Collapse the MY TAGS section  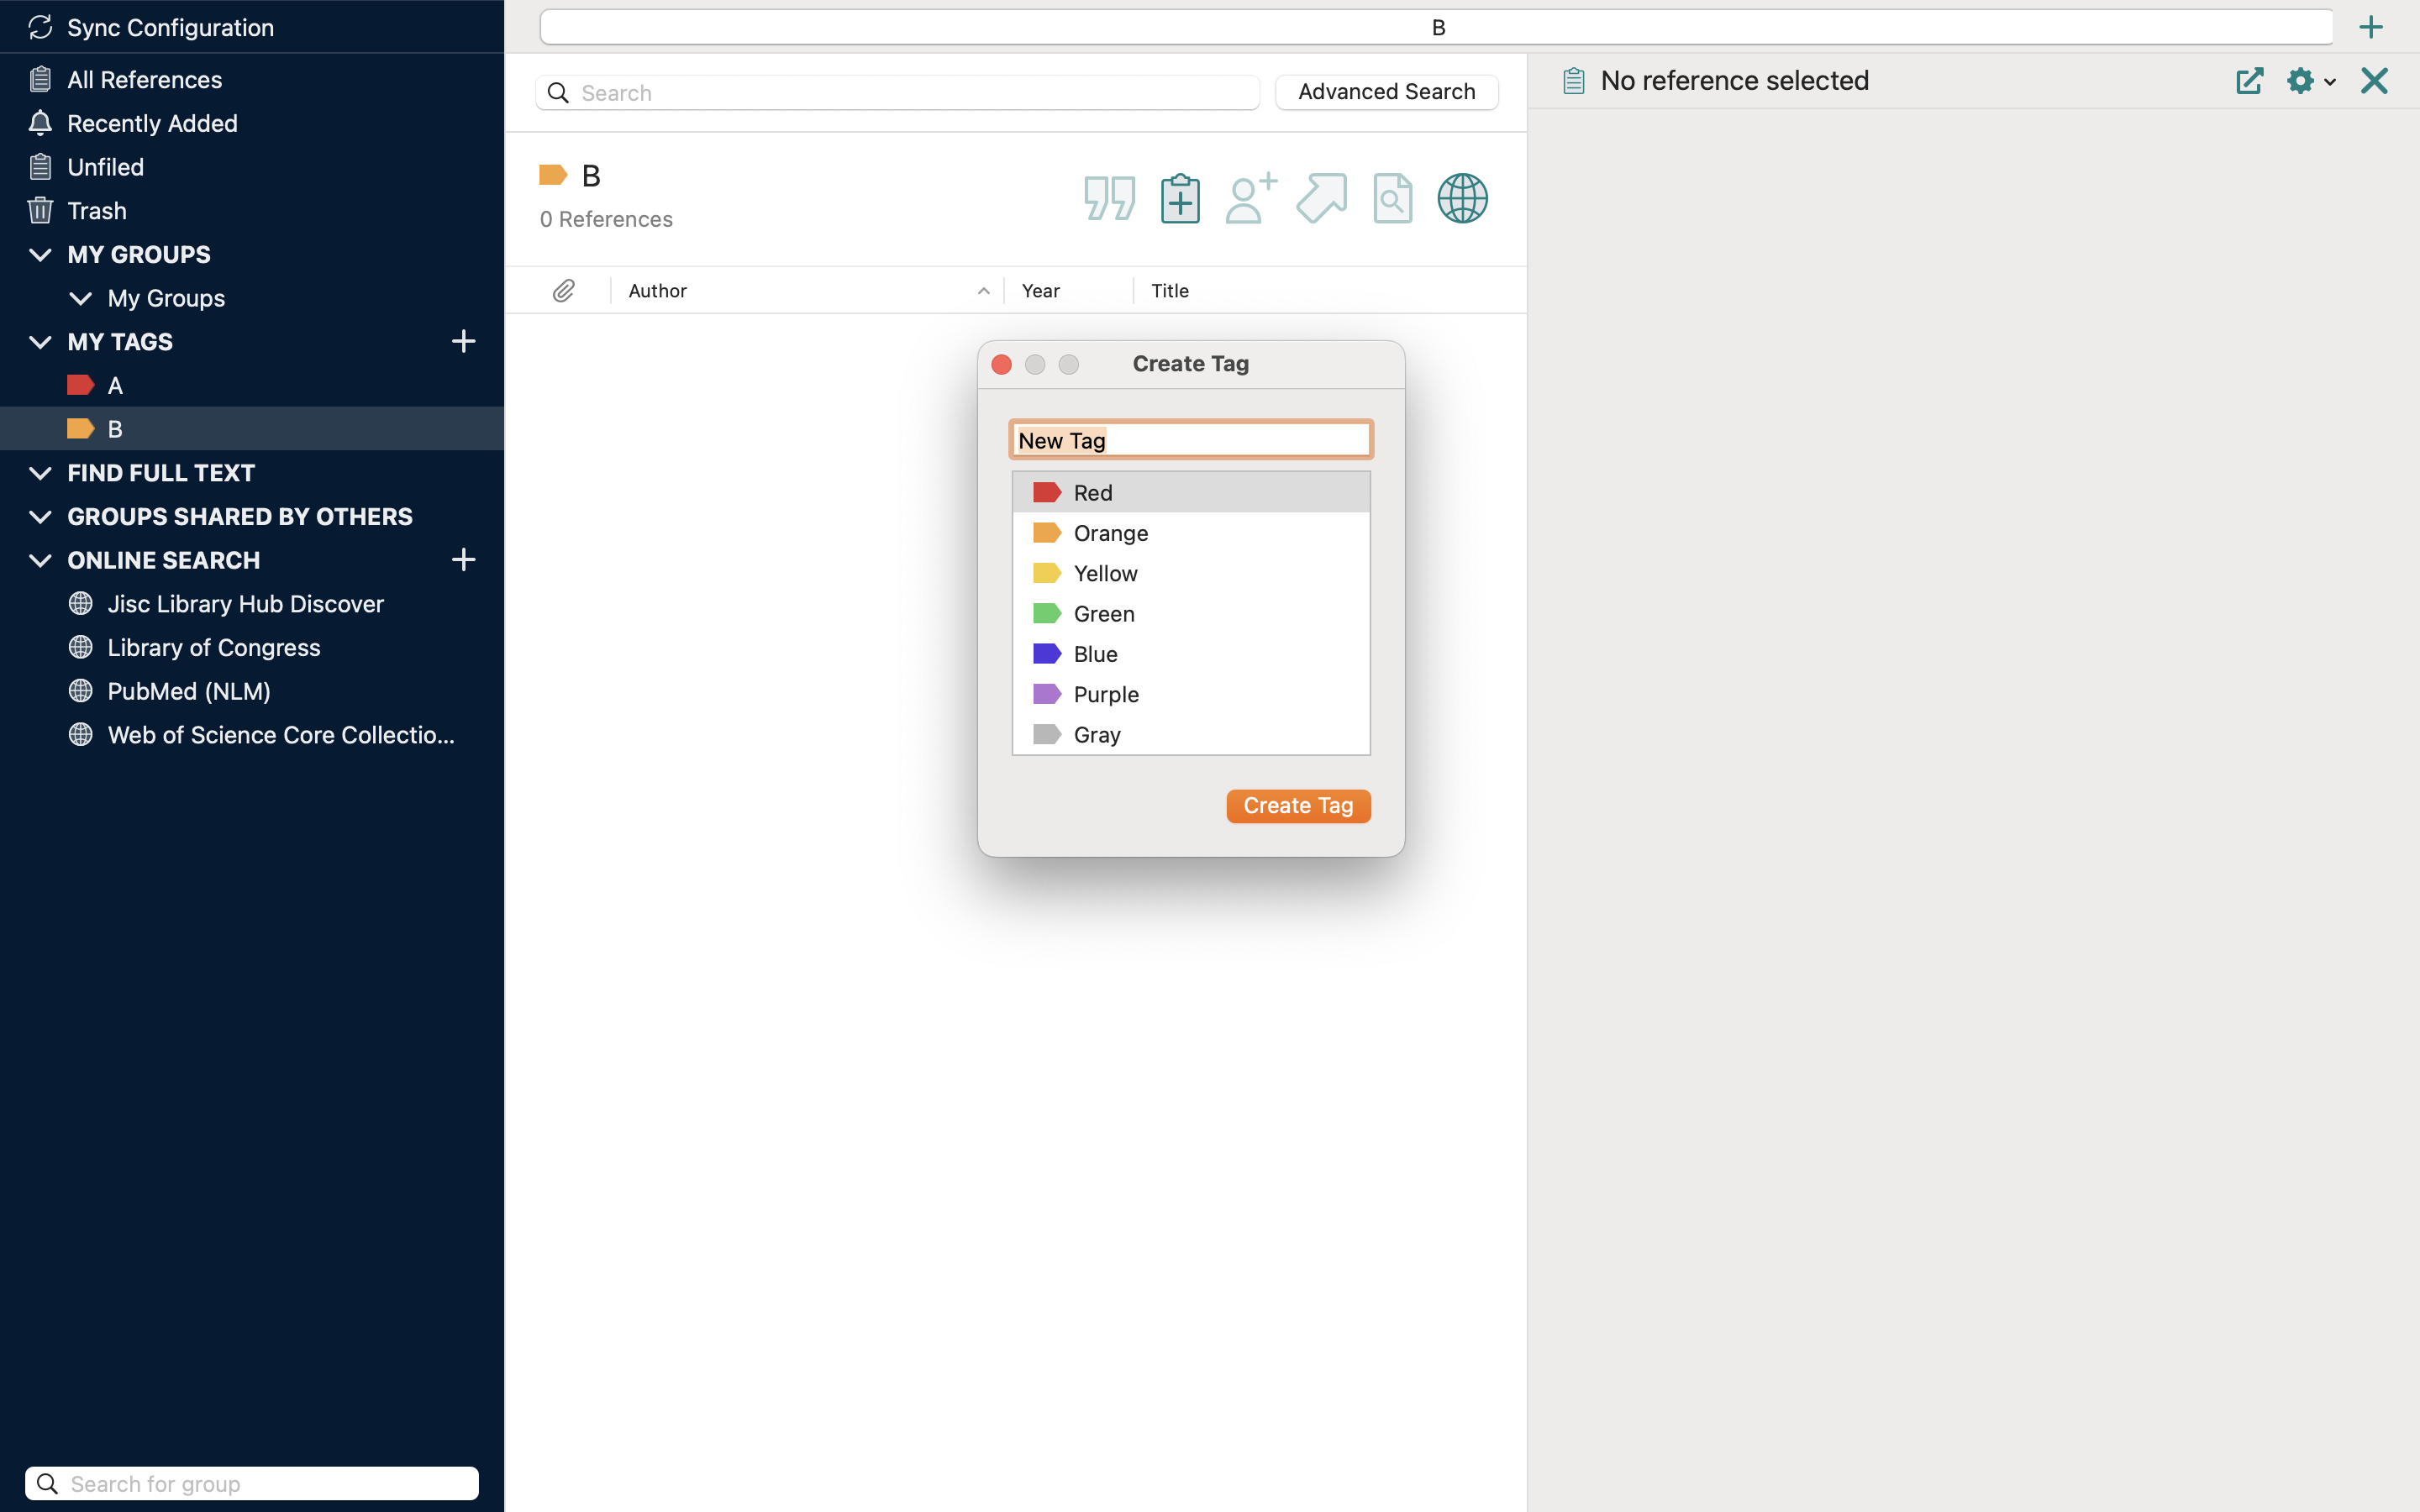[x=40, y=342]
